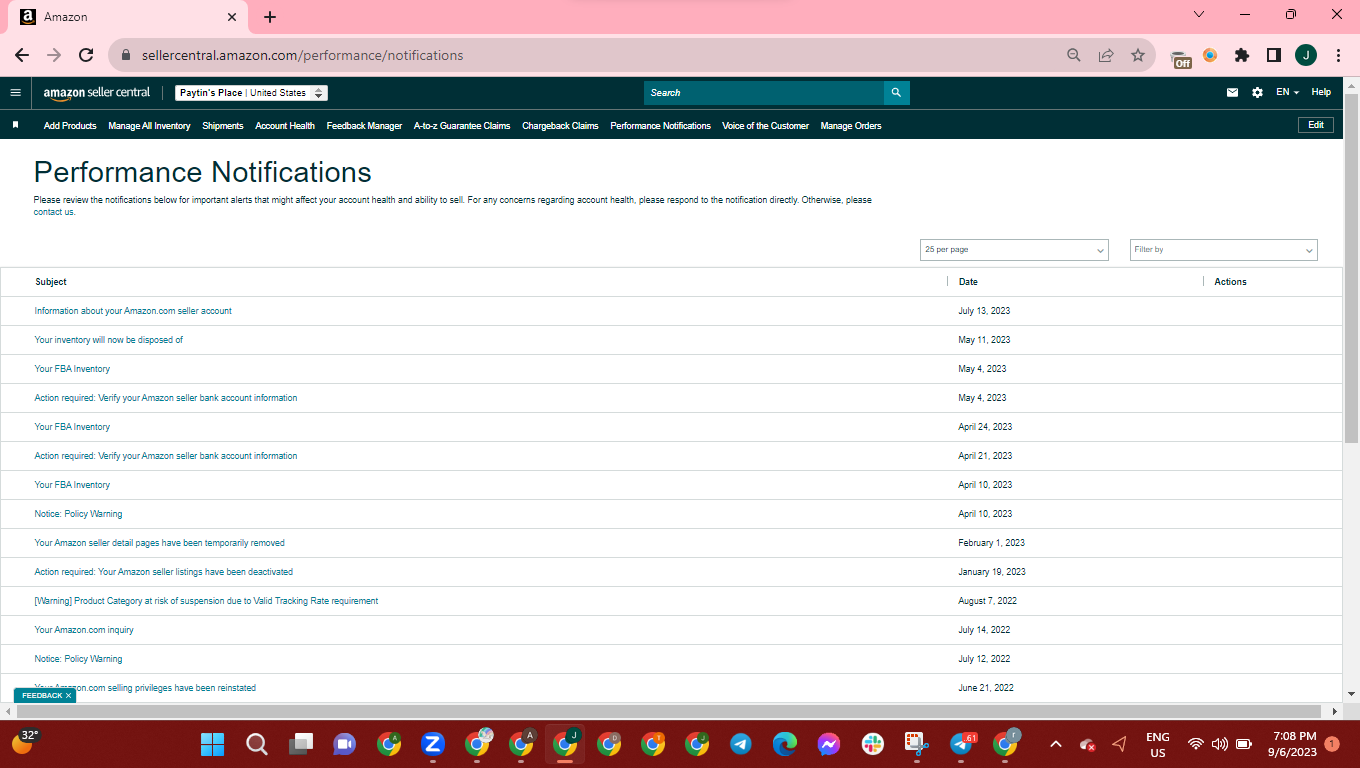Open Chargeback Claims

tap(560, 126)
